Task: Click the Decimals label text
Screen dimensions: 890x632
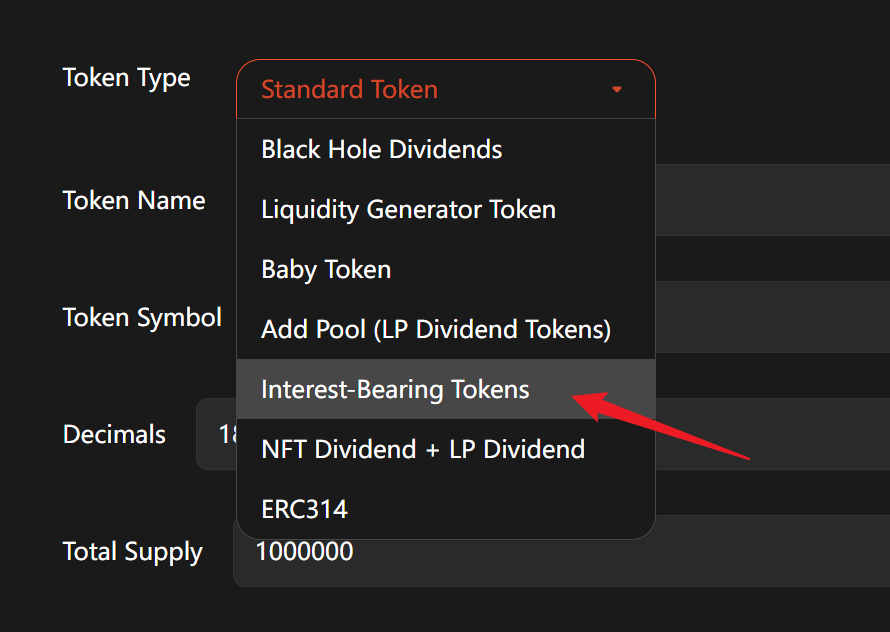Action: point(114,434)
